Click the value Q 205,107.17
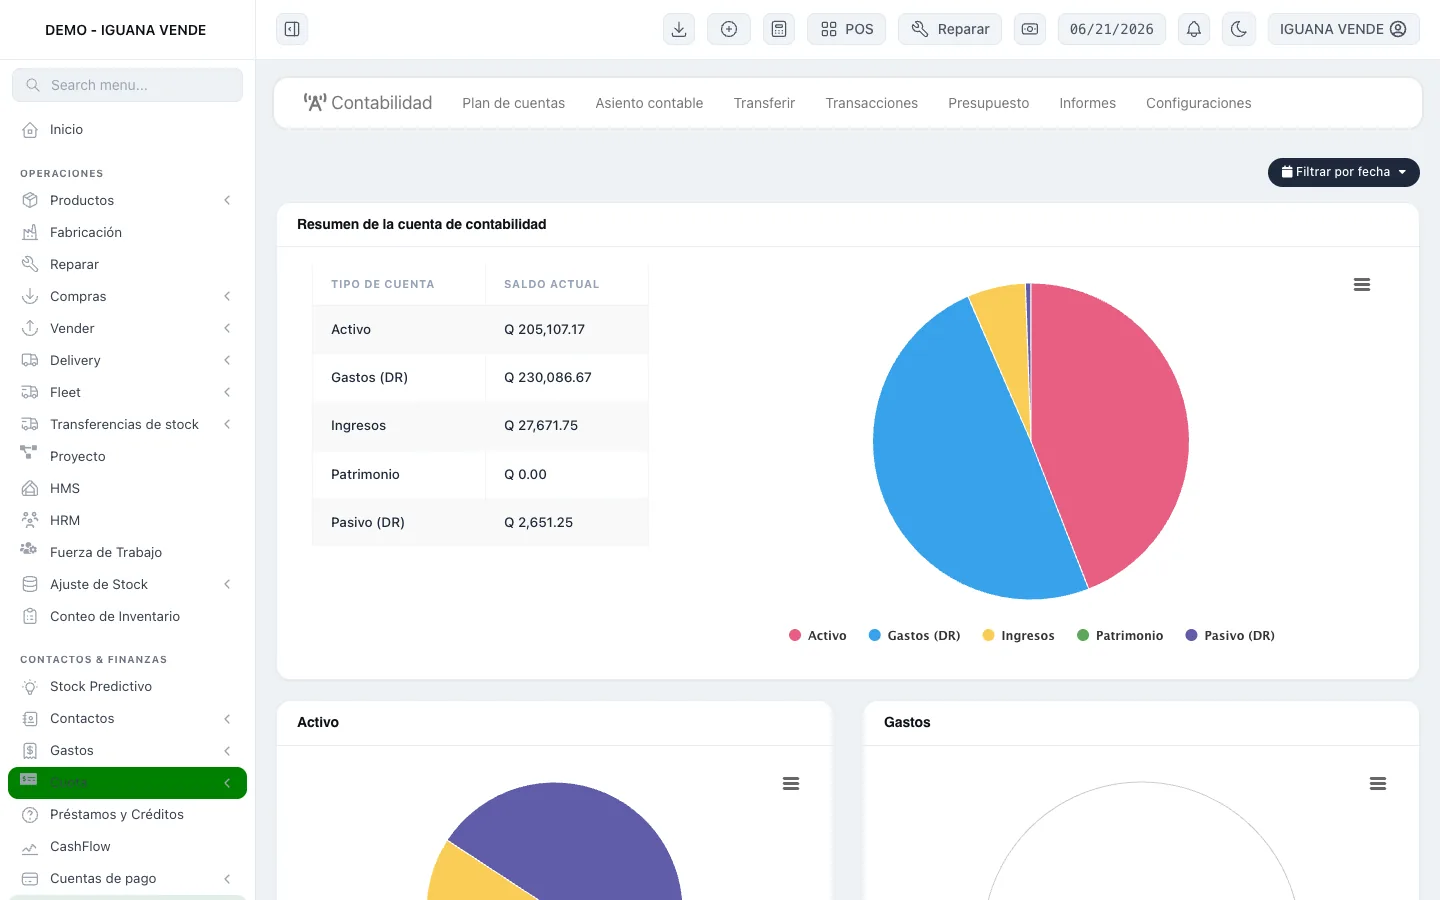Image resolution: width=1440 pixels, height=900 pixels. pos(544,329)
